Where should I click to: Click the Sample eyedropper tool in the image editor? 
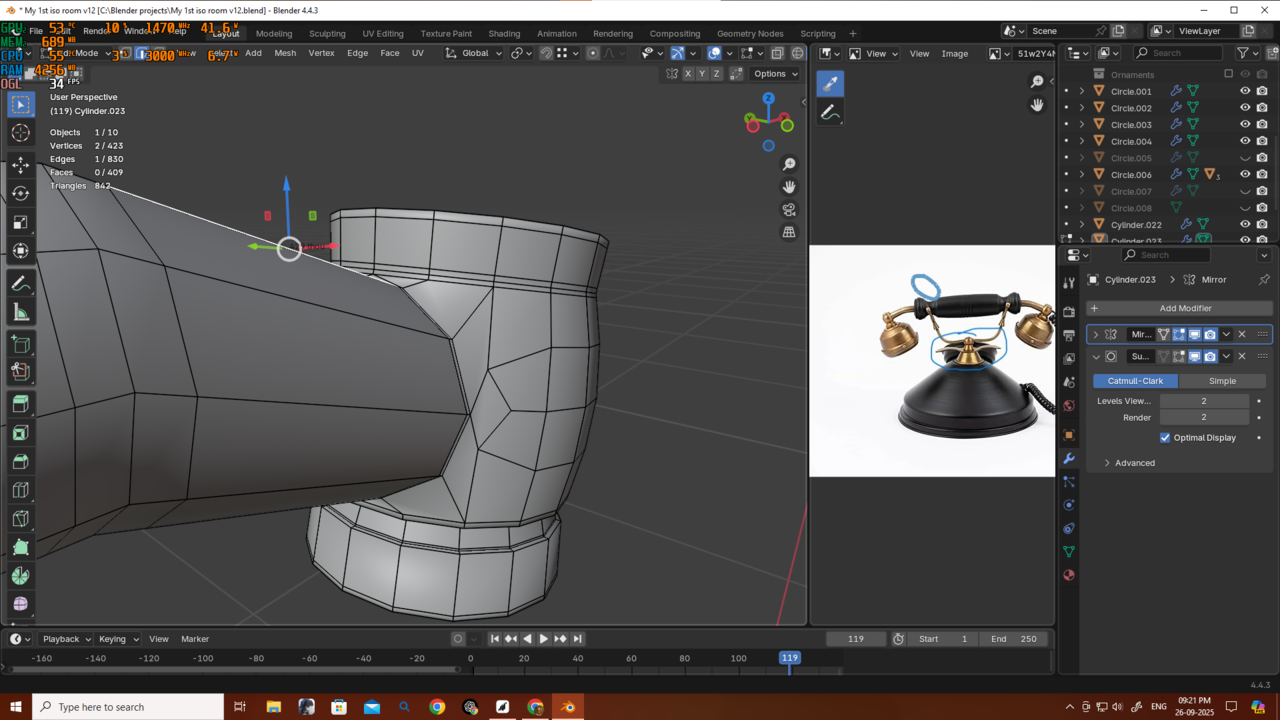pyautogui.click(x=830, y=84)
